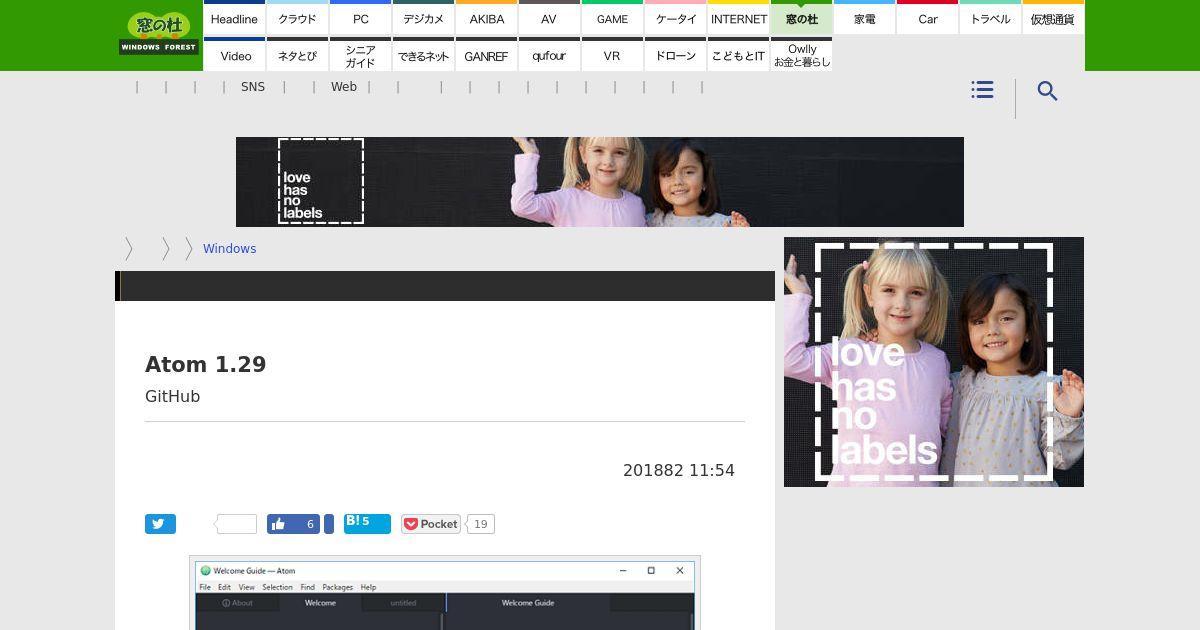Open the 家電 site tab

pyautogui.click(x=864, y=18)
